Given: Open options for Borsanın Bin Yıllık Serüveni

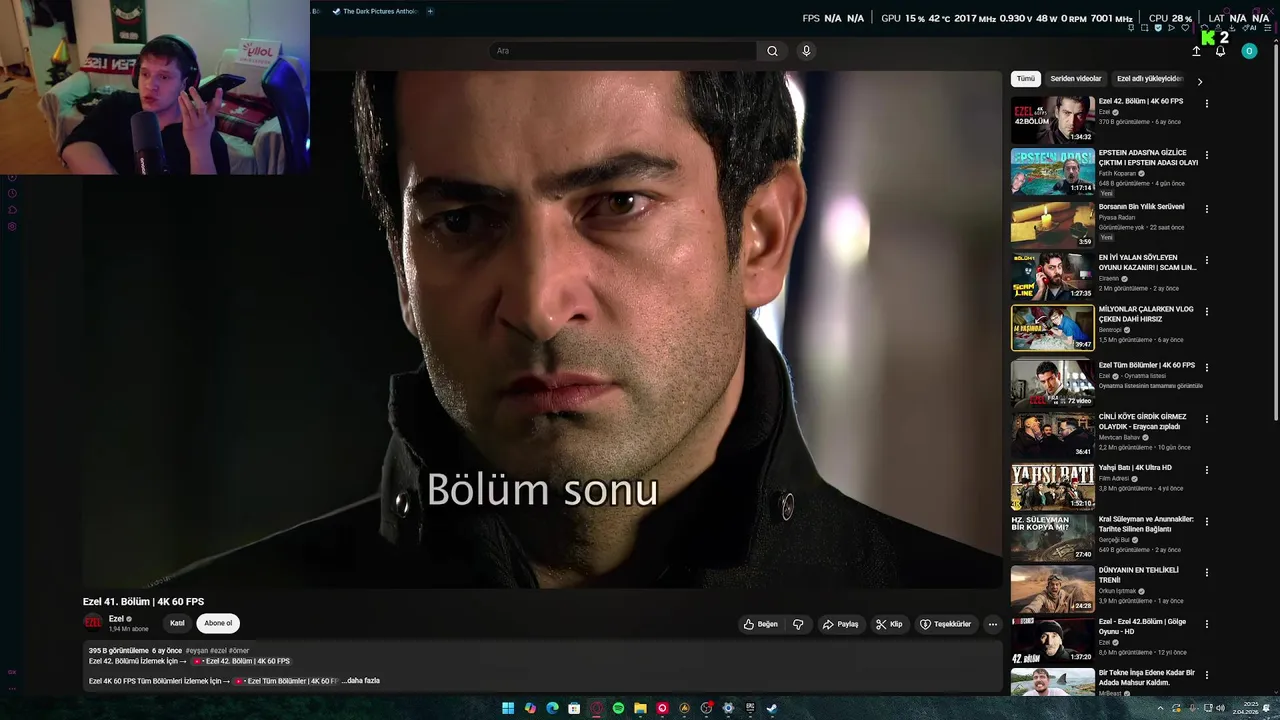Looking at the screenshot, I should (x=1206, y=209).
